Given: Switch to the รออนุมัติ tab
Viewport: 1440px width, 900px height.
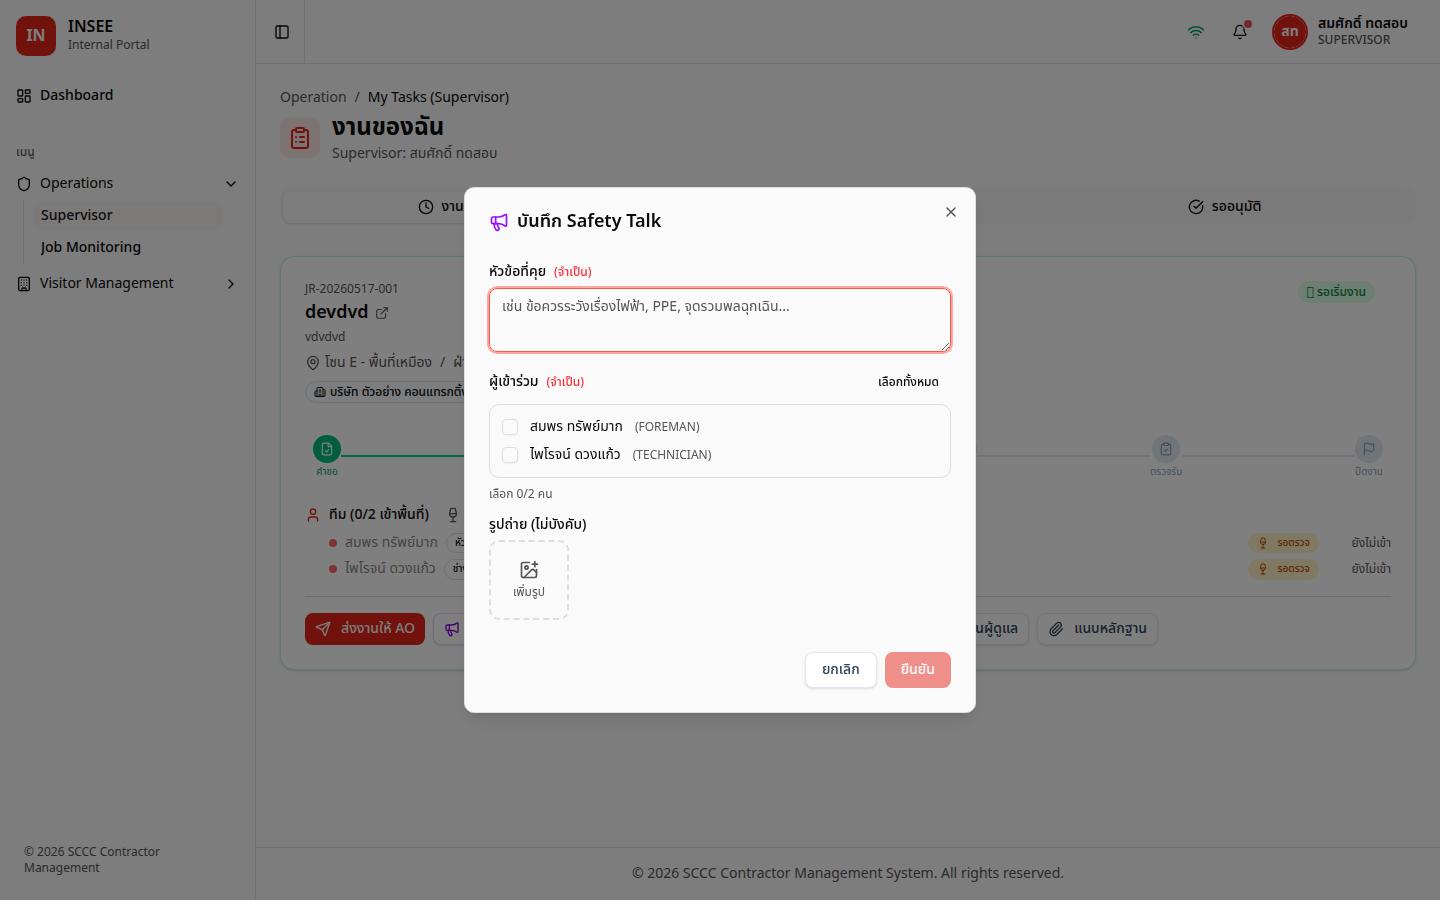Looking at the screenshot, I should 1224,207.
